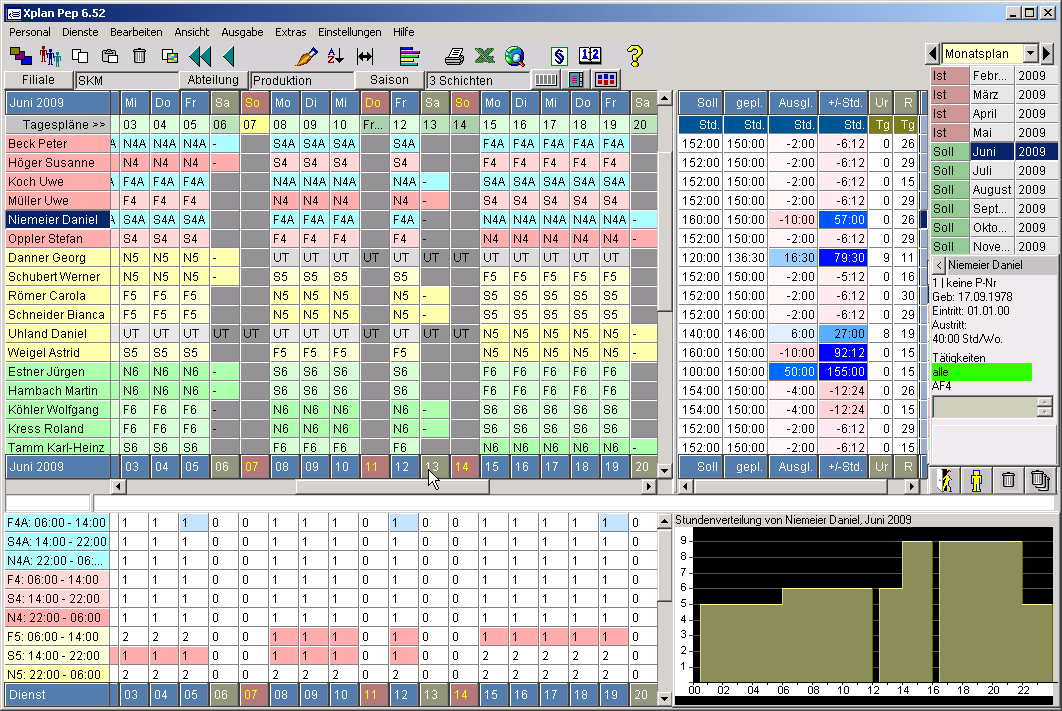Click the printer icon in toolbar
The width and height of the screenshot is (1062, 711).
tap(455, 56)
